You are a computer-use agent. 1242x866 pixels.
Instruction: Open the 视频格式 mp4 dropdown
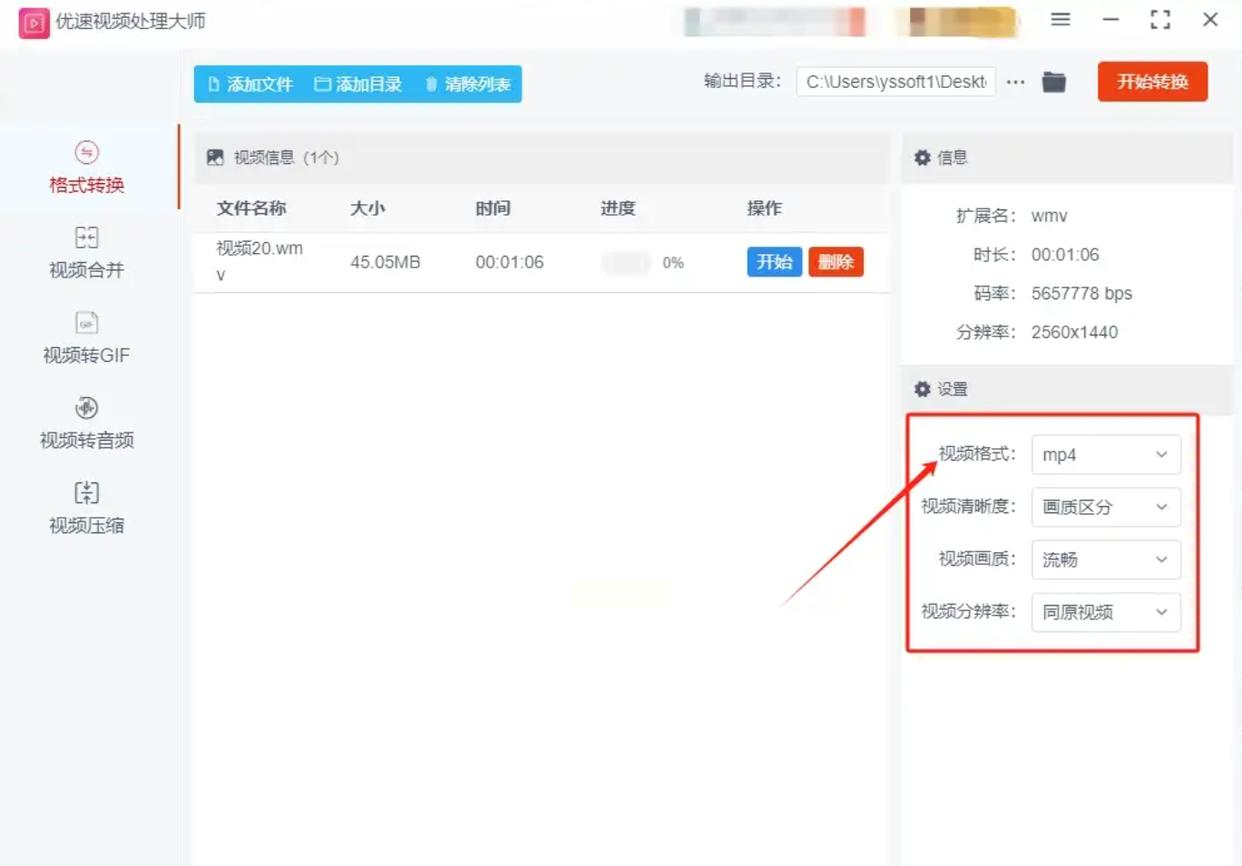pyautogui.click(x=1106, y=455)
